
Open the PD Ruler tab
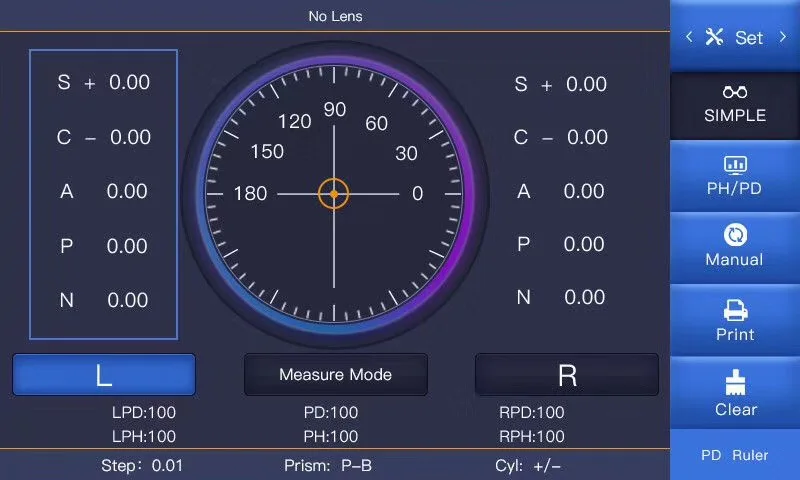pyautogui.click(x=735, y=455)
